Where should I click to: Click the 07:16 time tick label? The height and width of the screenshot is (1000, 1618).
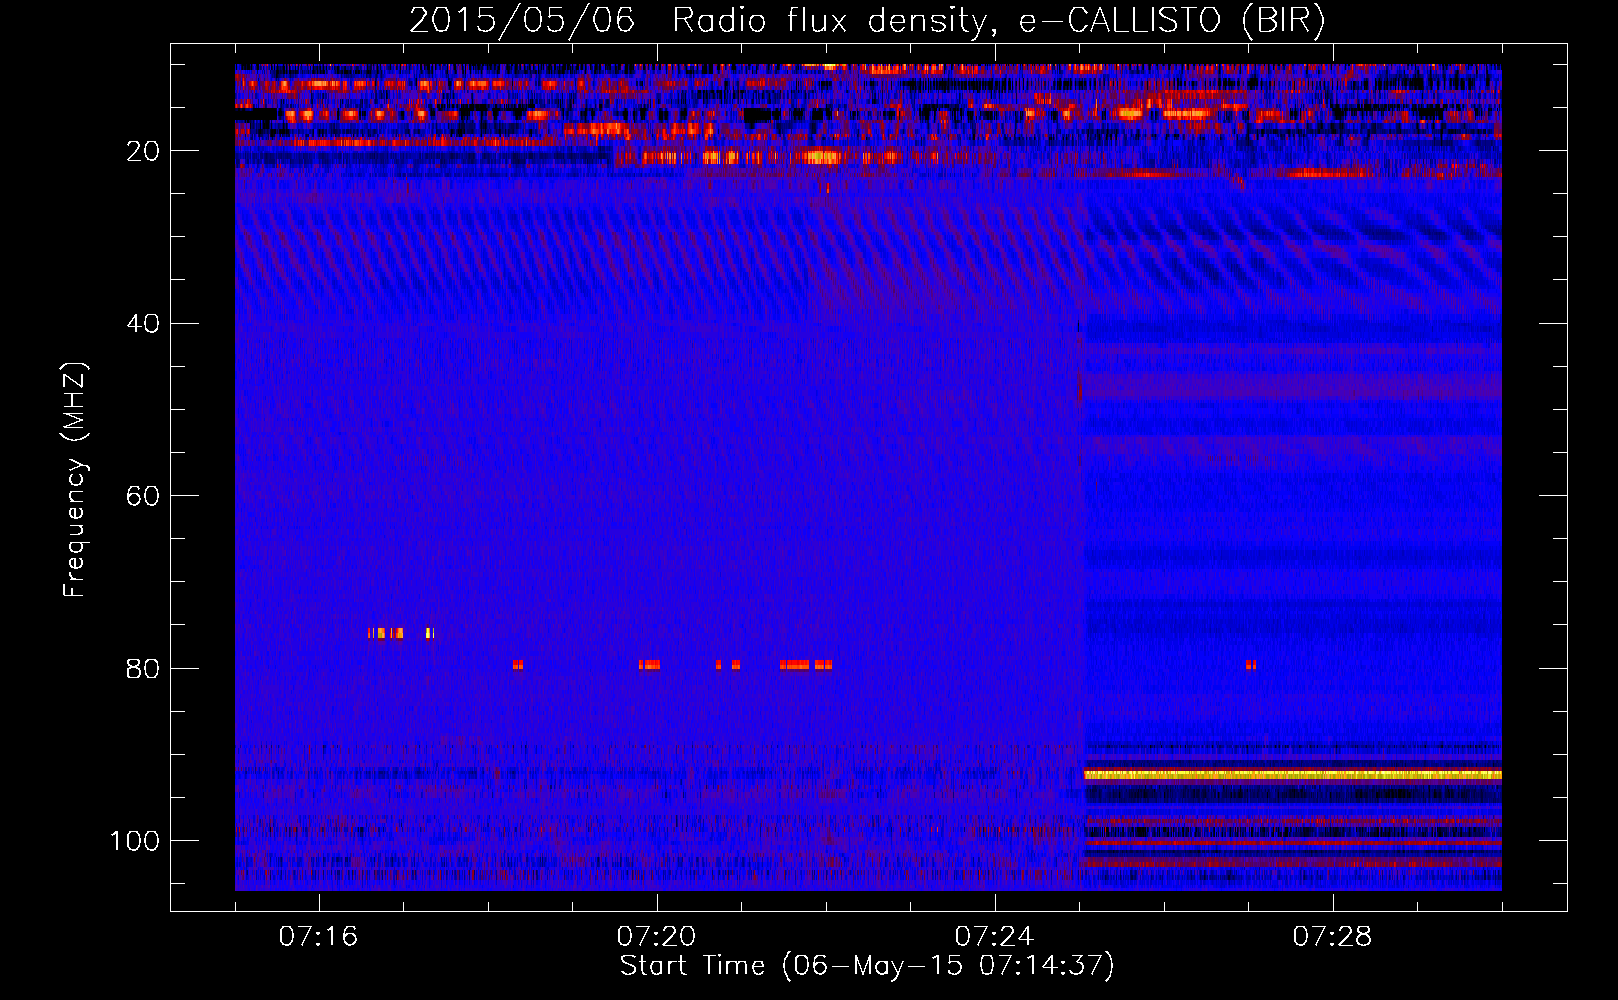point(318,937)
